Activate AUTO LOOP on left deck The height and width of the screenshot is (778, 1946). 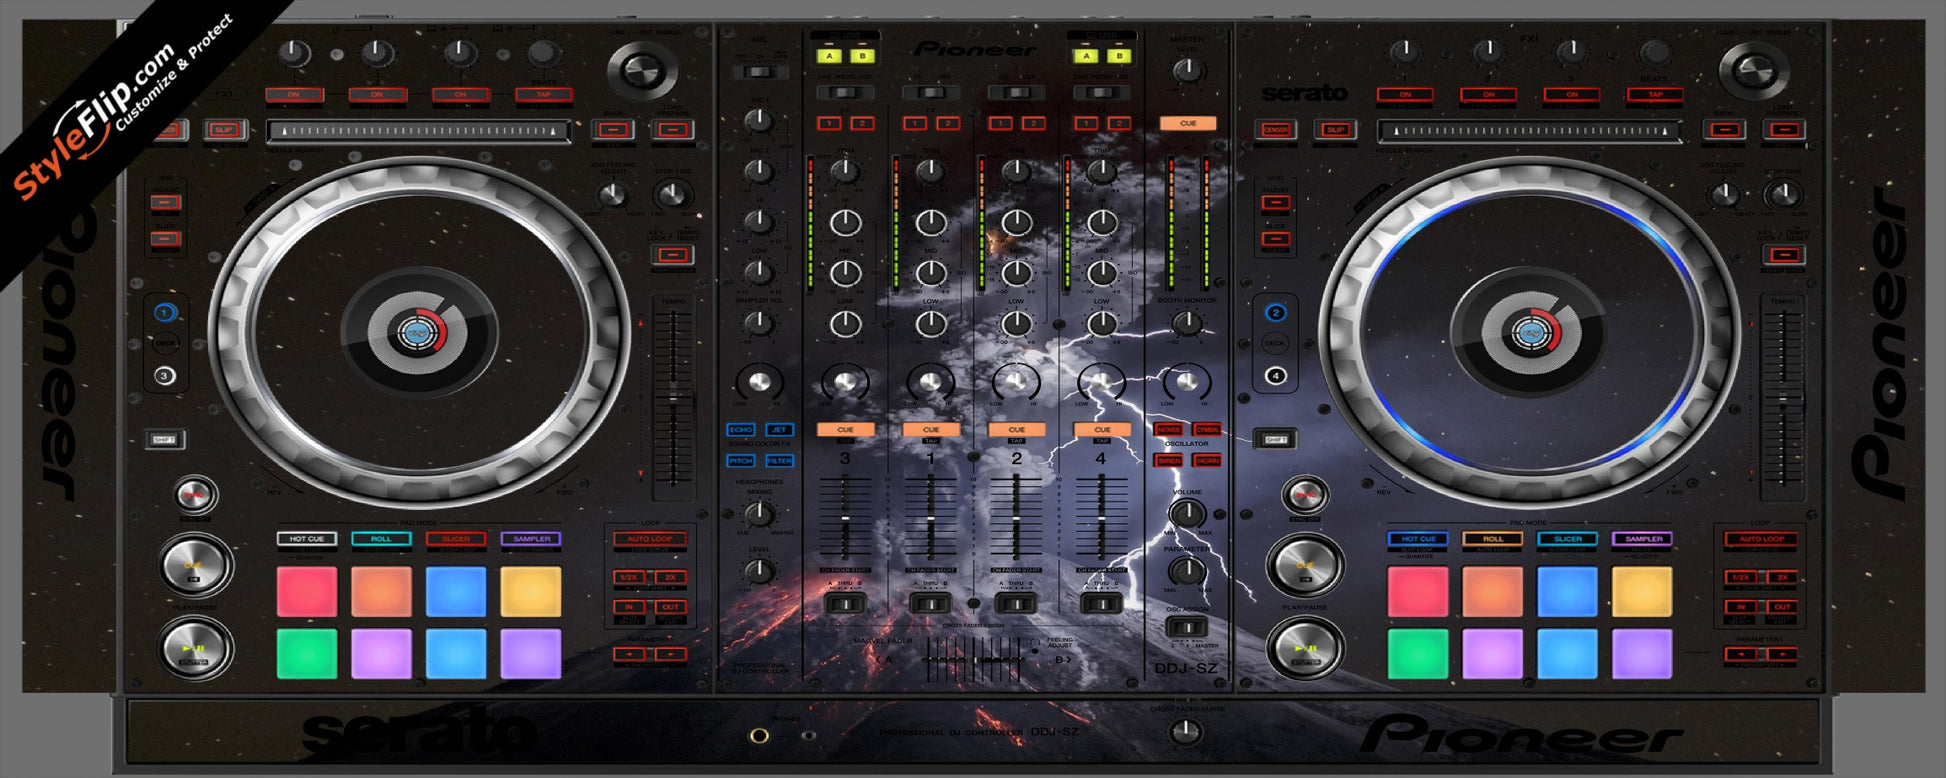(650, 539)
